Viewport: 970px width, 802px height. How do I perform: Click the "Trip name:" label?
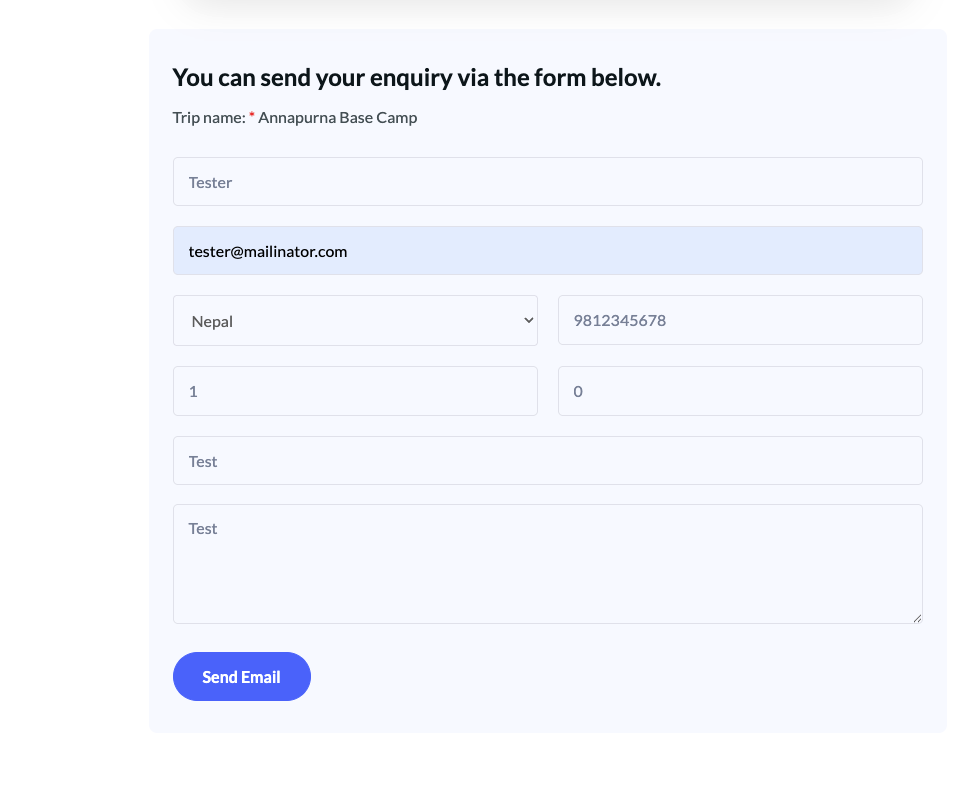[208, 118]
